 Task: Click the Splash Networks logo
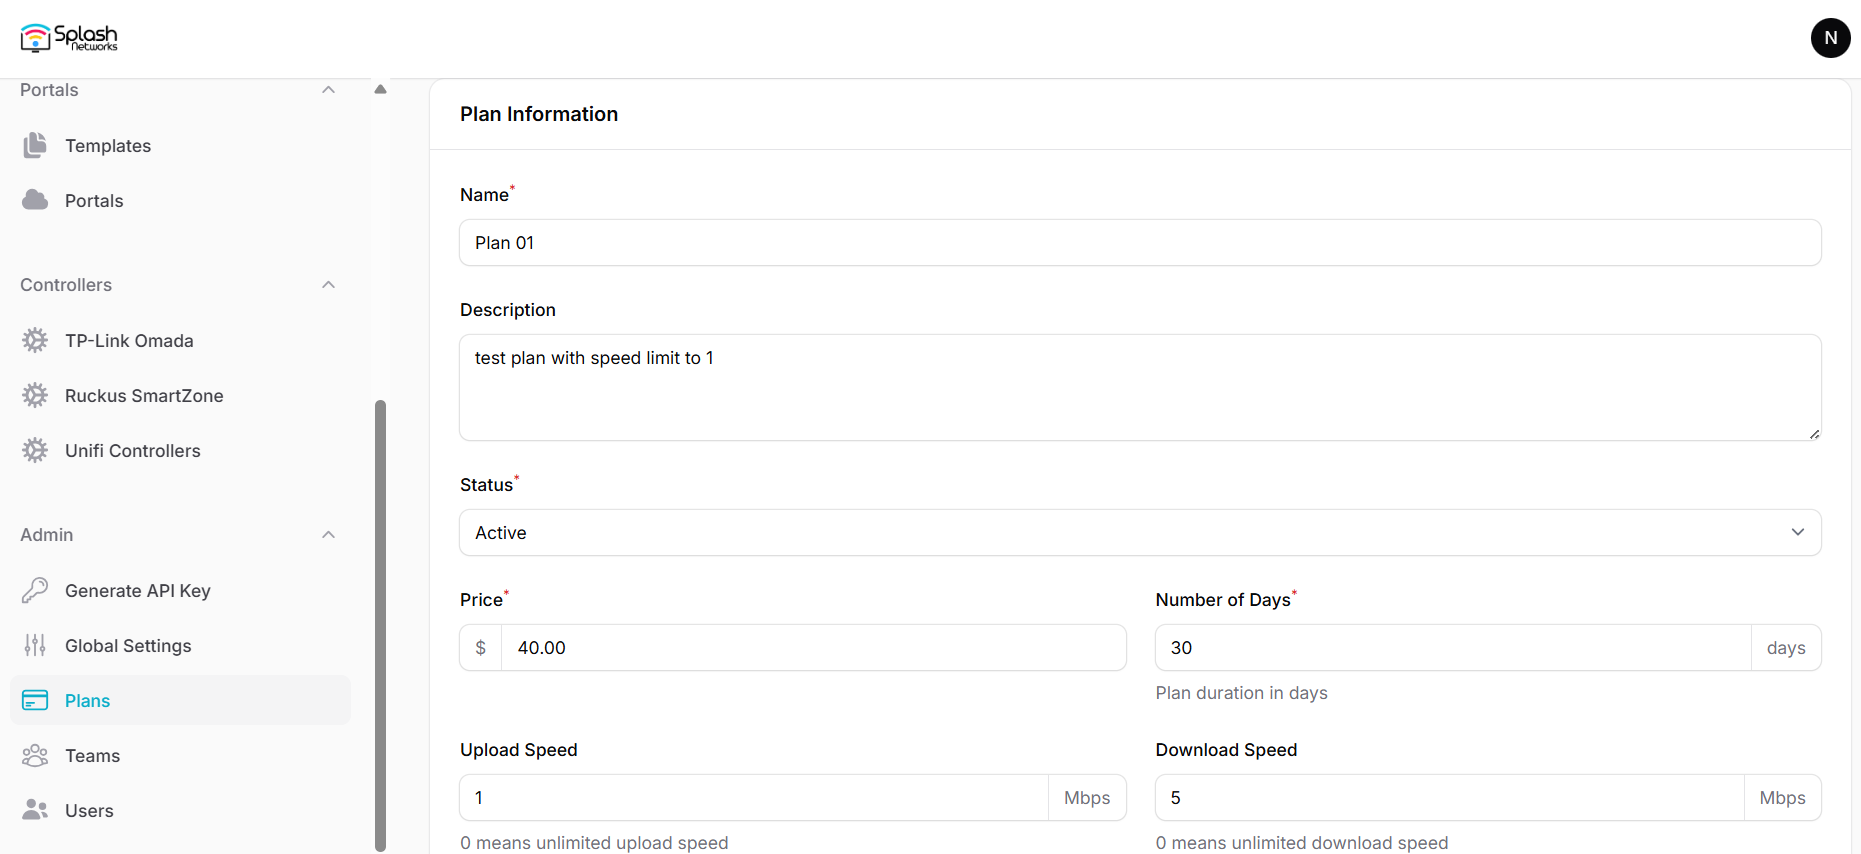coord(69,38)
